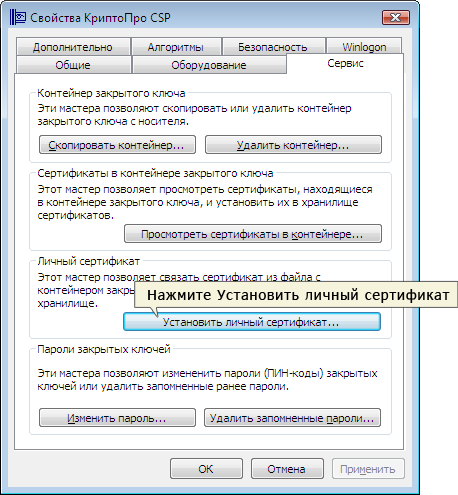Click Удалить контейнер button
Image resolution: width=458 pixels, height=495 pixels.
(x=293, y=145)
